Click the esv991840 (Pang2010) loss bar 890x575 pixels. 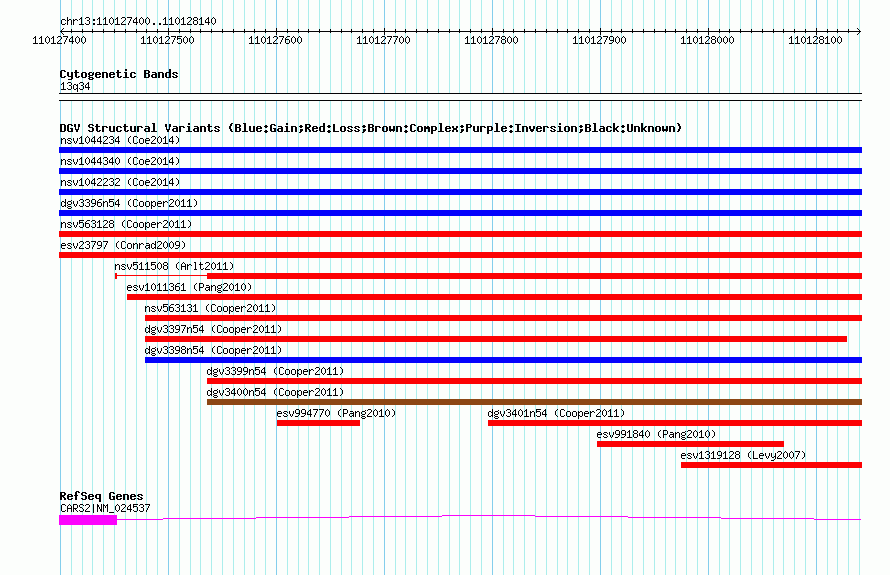tap(690, 444)
